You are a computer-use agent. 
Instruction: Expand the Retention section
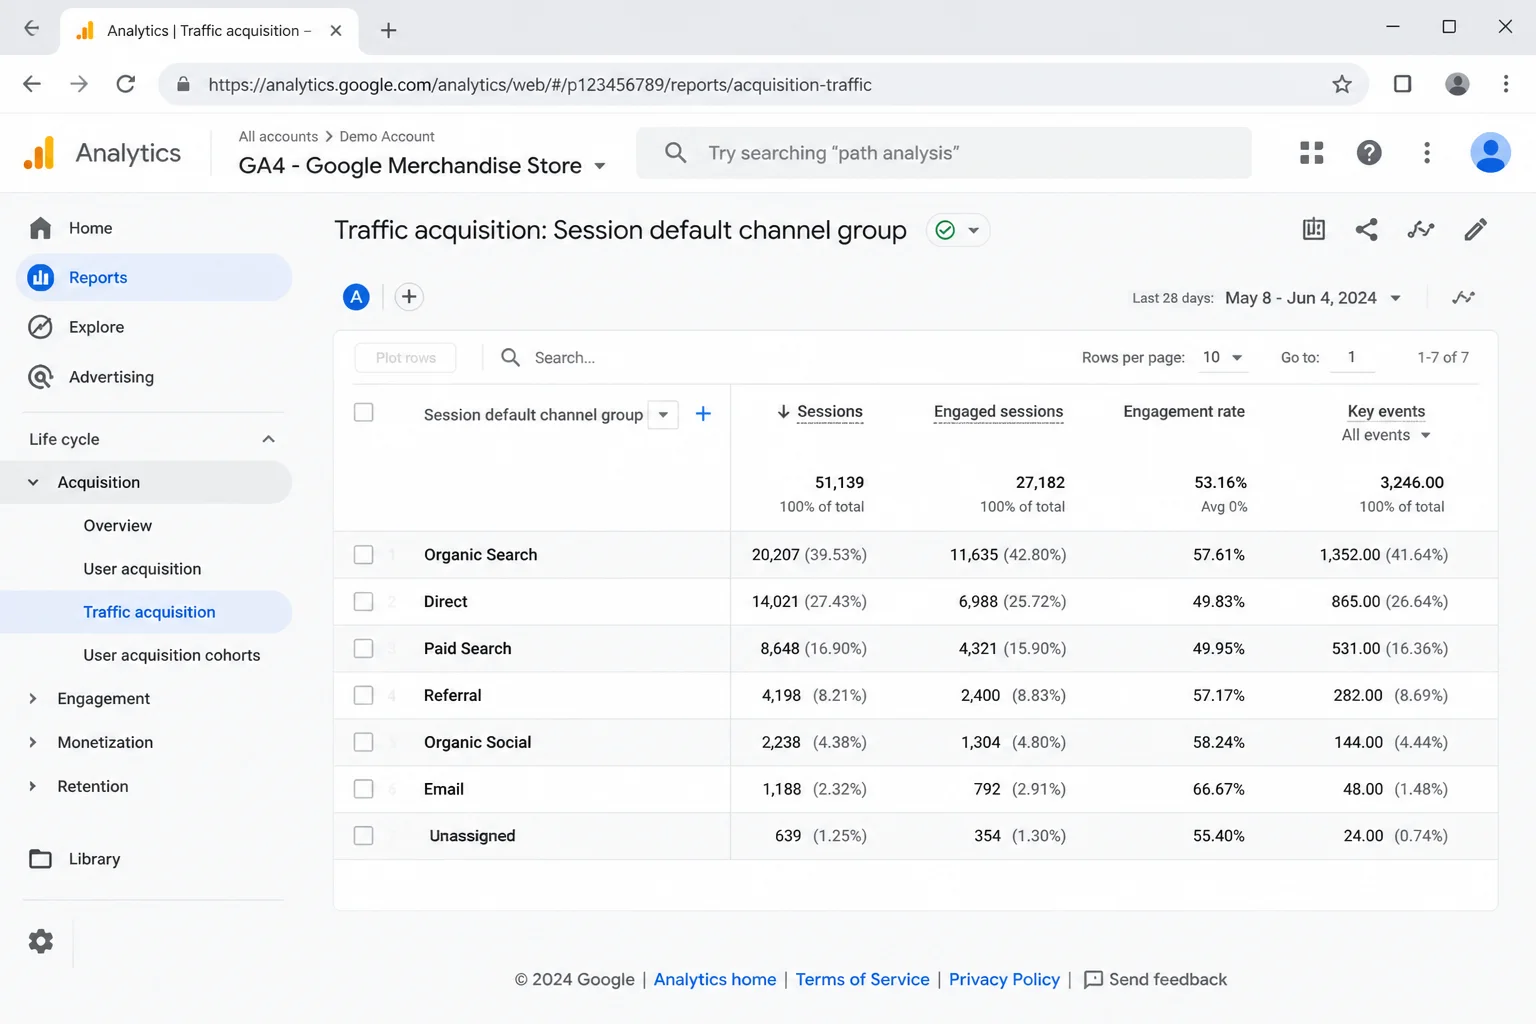pos(33,786)
